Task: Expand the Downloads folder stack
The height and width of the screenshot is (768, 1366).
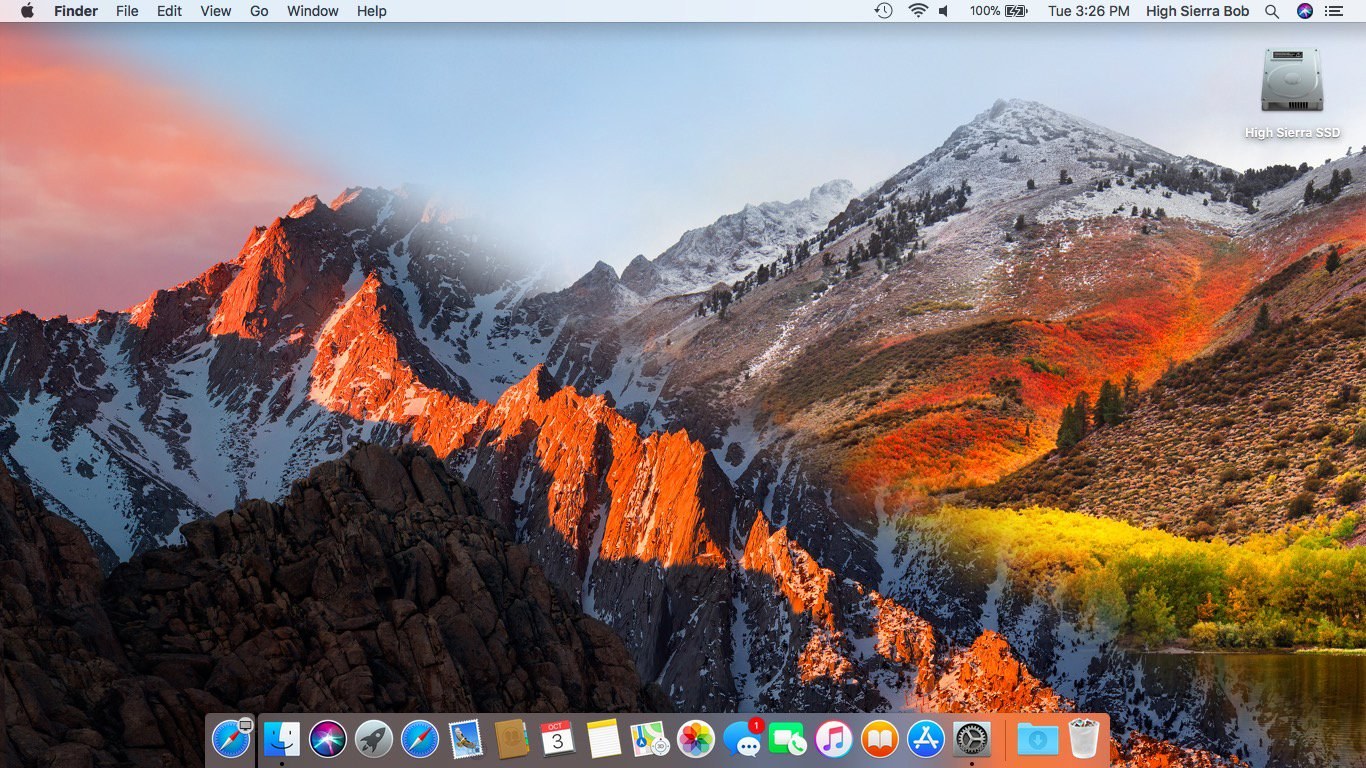Action: (1037, 740)
